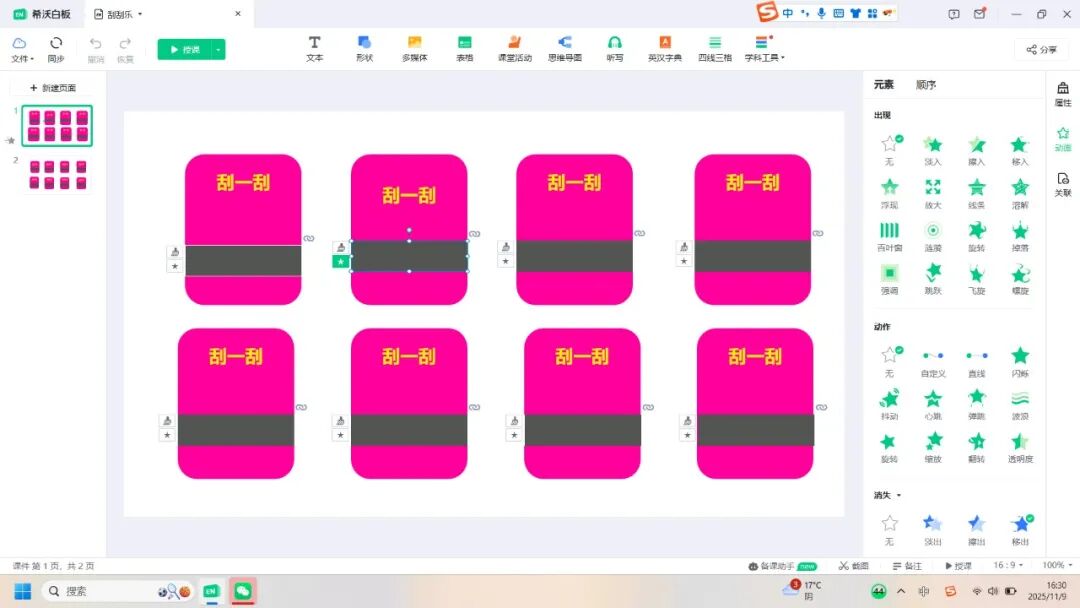Select the 形状 shape tool
1080x608 pixels.
tap(364, 48)
